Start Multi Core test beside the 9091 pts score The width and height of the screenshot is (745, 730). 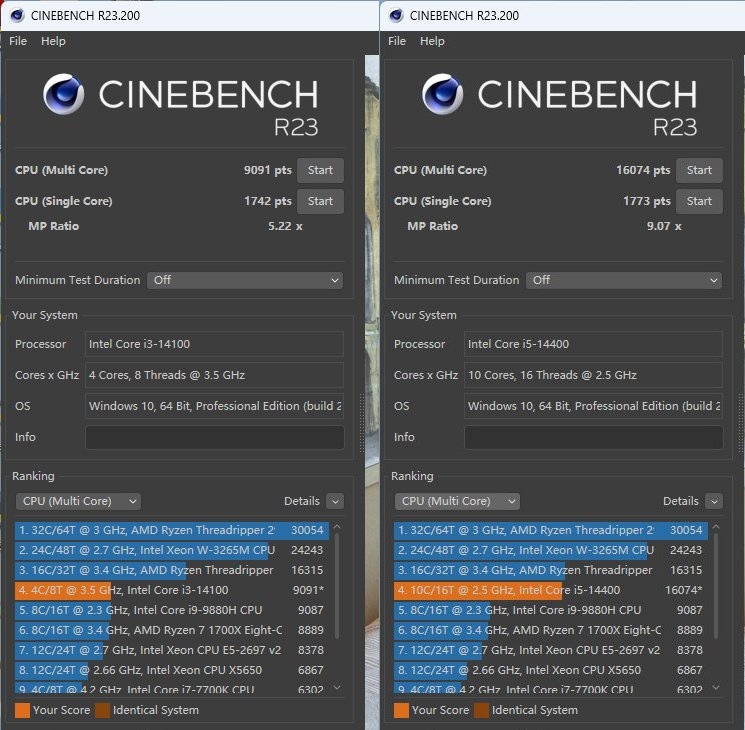pos(320,170)
